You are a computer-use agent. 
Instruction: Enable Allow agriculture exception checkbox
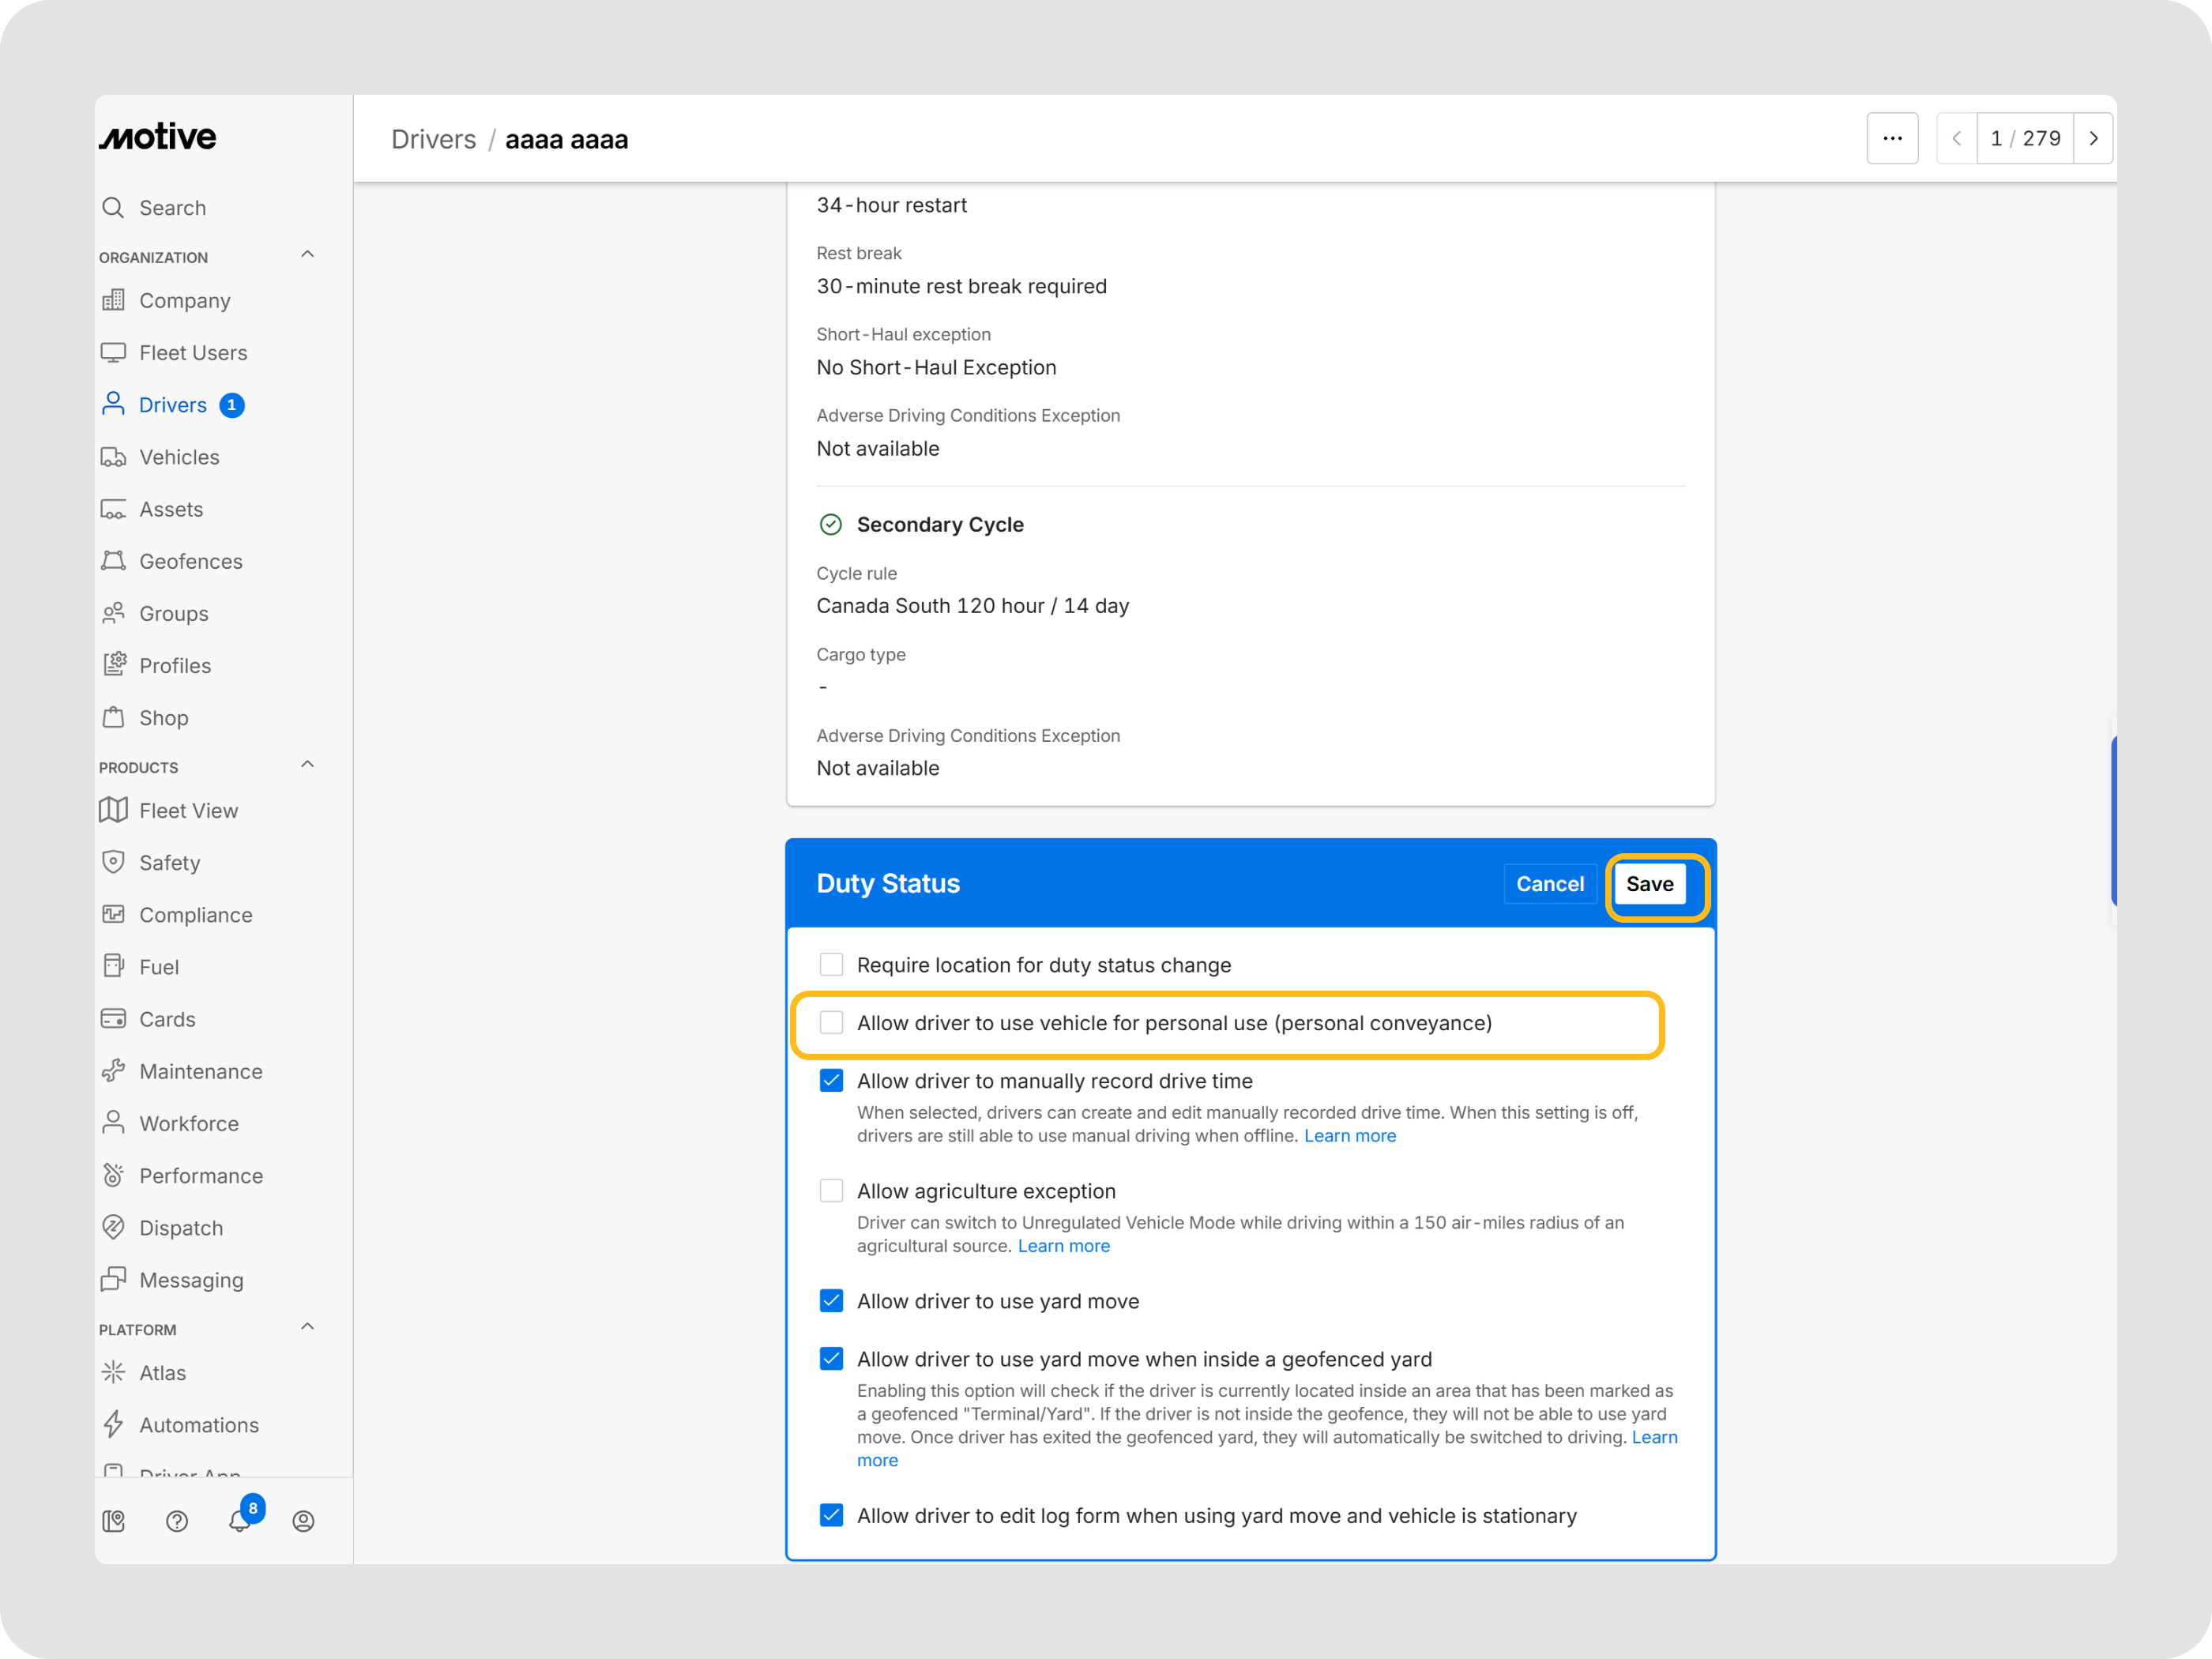[x=831, y=1190]
